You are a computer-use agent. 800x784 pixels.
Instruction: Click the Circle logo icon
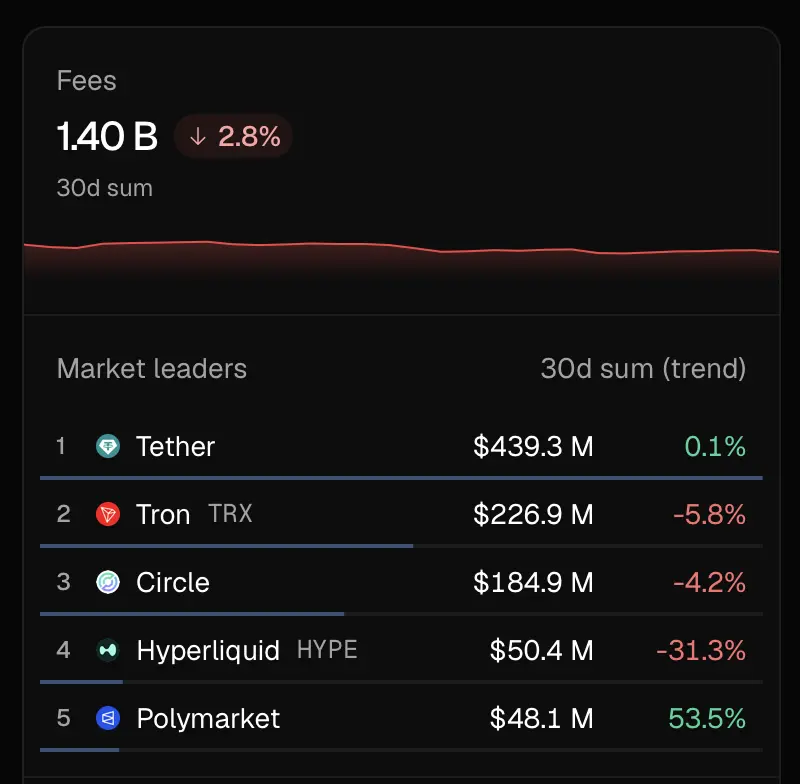108,582
